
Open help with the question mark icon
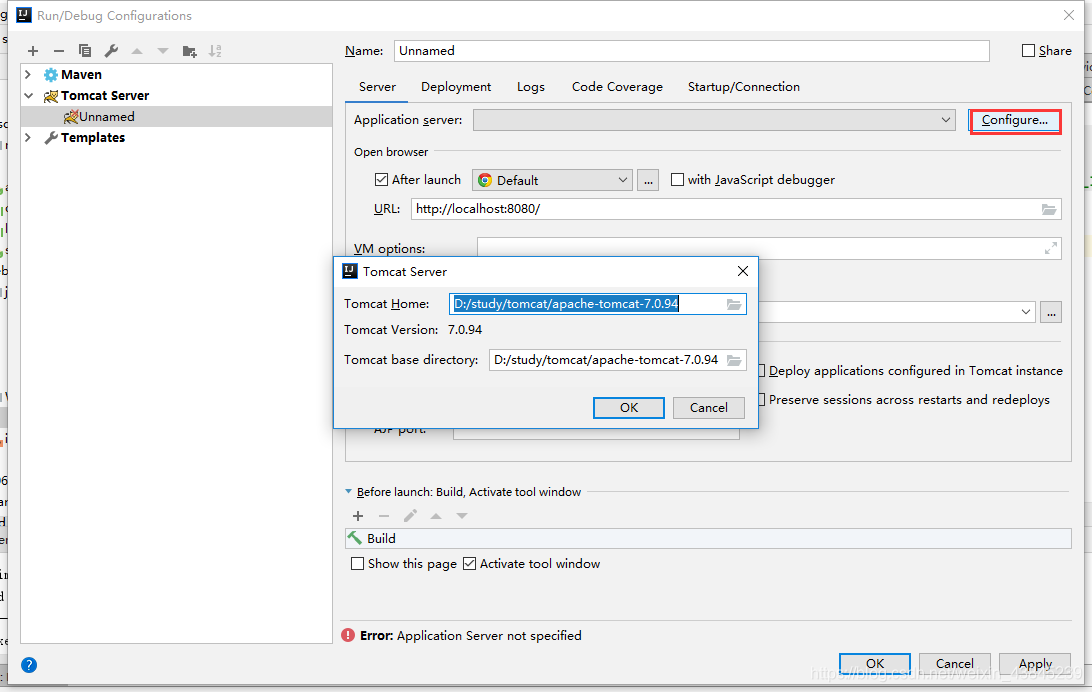coord(29,665)
